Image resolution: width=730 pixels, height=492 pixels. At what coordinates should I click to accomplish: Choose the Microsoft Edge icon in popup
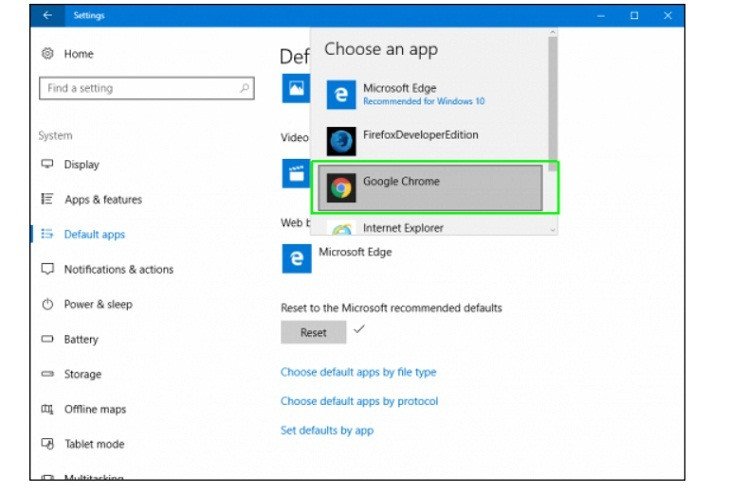click(341, 94)
